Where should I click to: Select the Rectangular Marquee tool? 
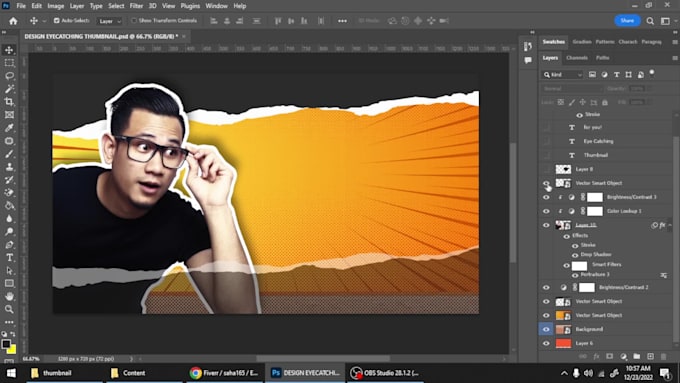pyautogui.click(x=9, y=63)
